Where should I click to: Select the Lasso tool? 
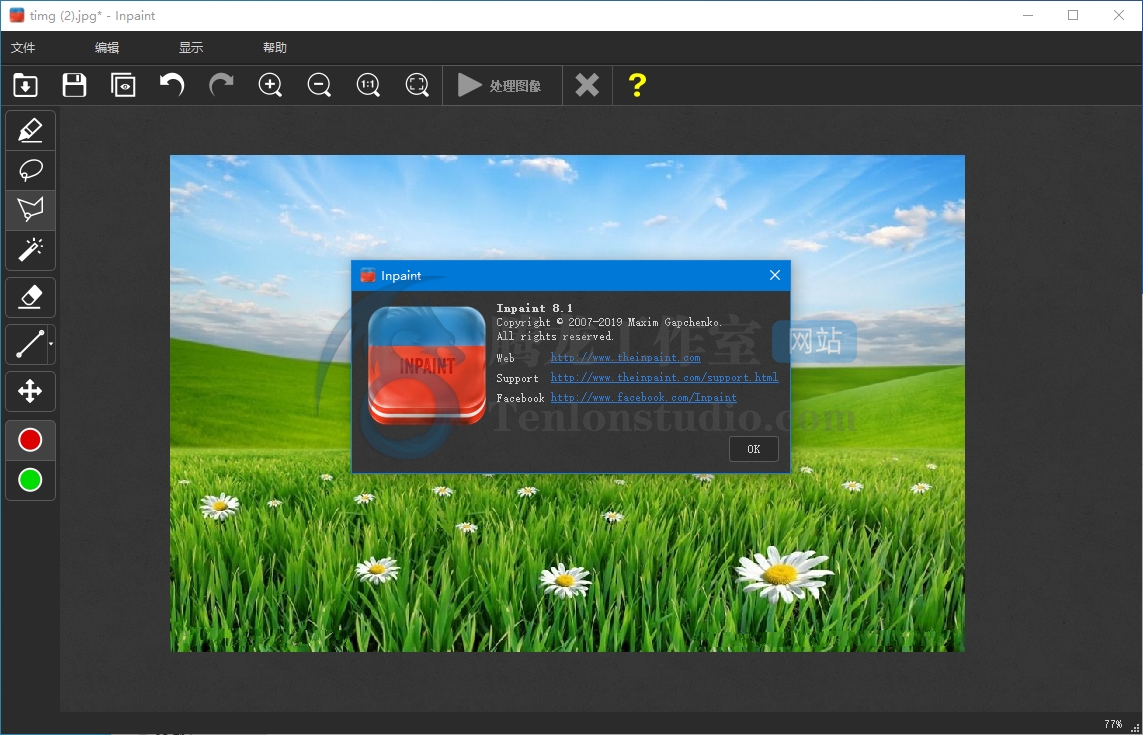(x=30, y=171)
